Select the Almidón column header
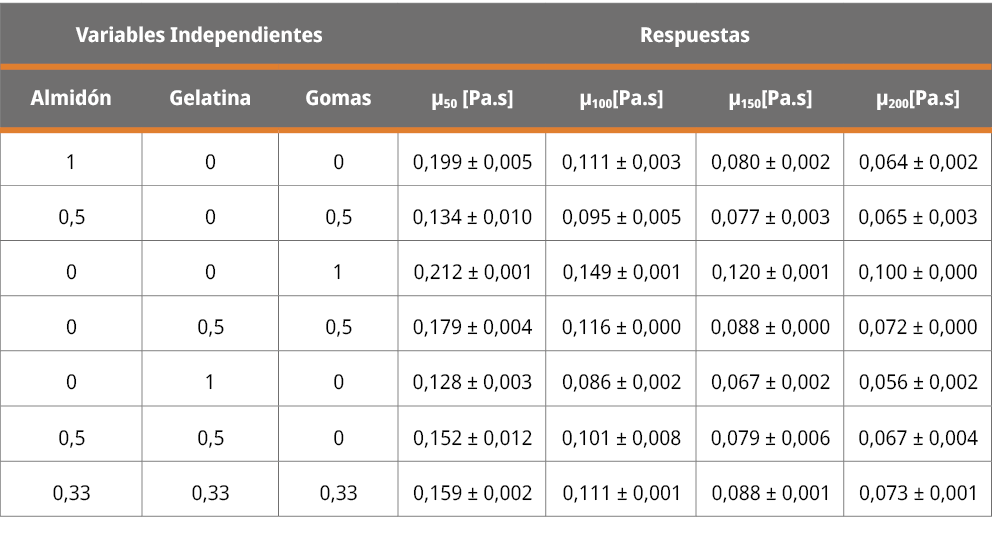 coord(71,98)
